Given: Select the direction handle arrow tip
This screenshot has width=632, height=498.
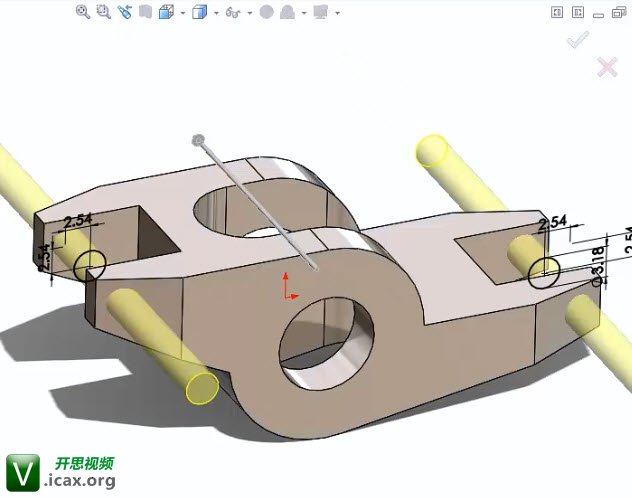Looking at the screenshot, I should [x=199, y=140].
